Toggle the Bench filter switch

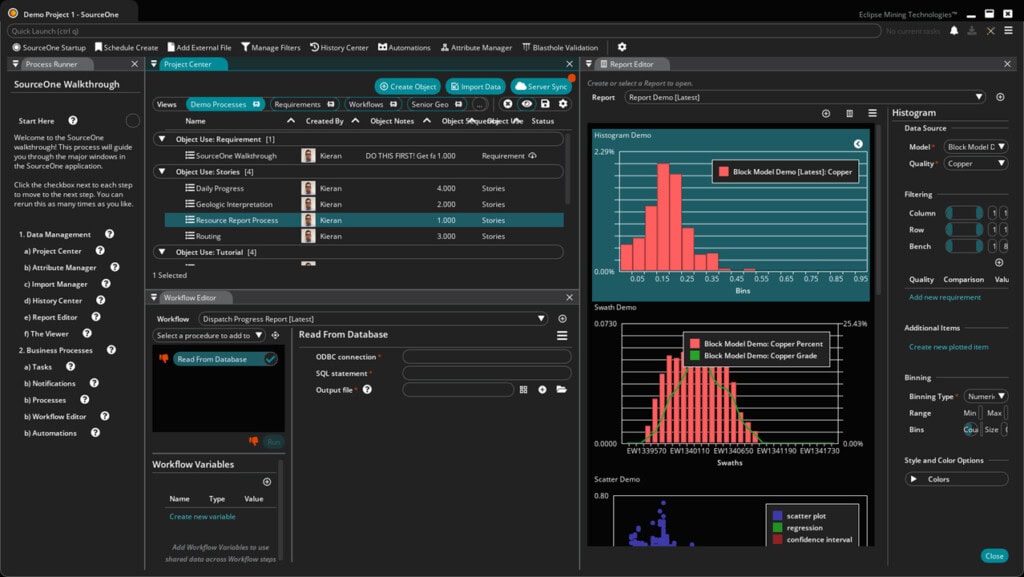tap(964, 246)
